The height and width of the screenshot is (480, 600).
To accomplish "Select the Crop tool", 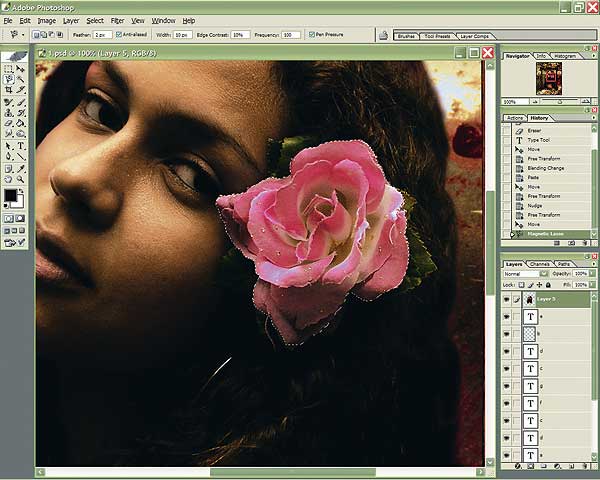I will tap(9, 90).
